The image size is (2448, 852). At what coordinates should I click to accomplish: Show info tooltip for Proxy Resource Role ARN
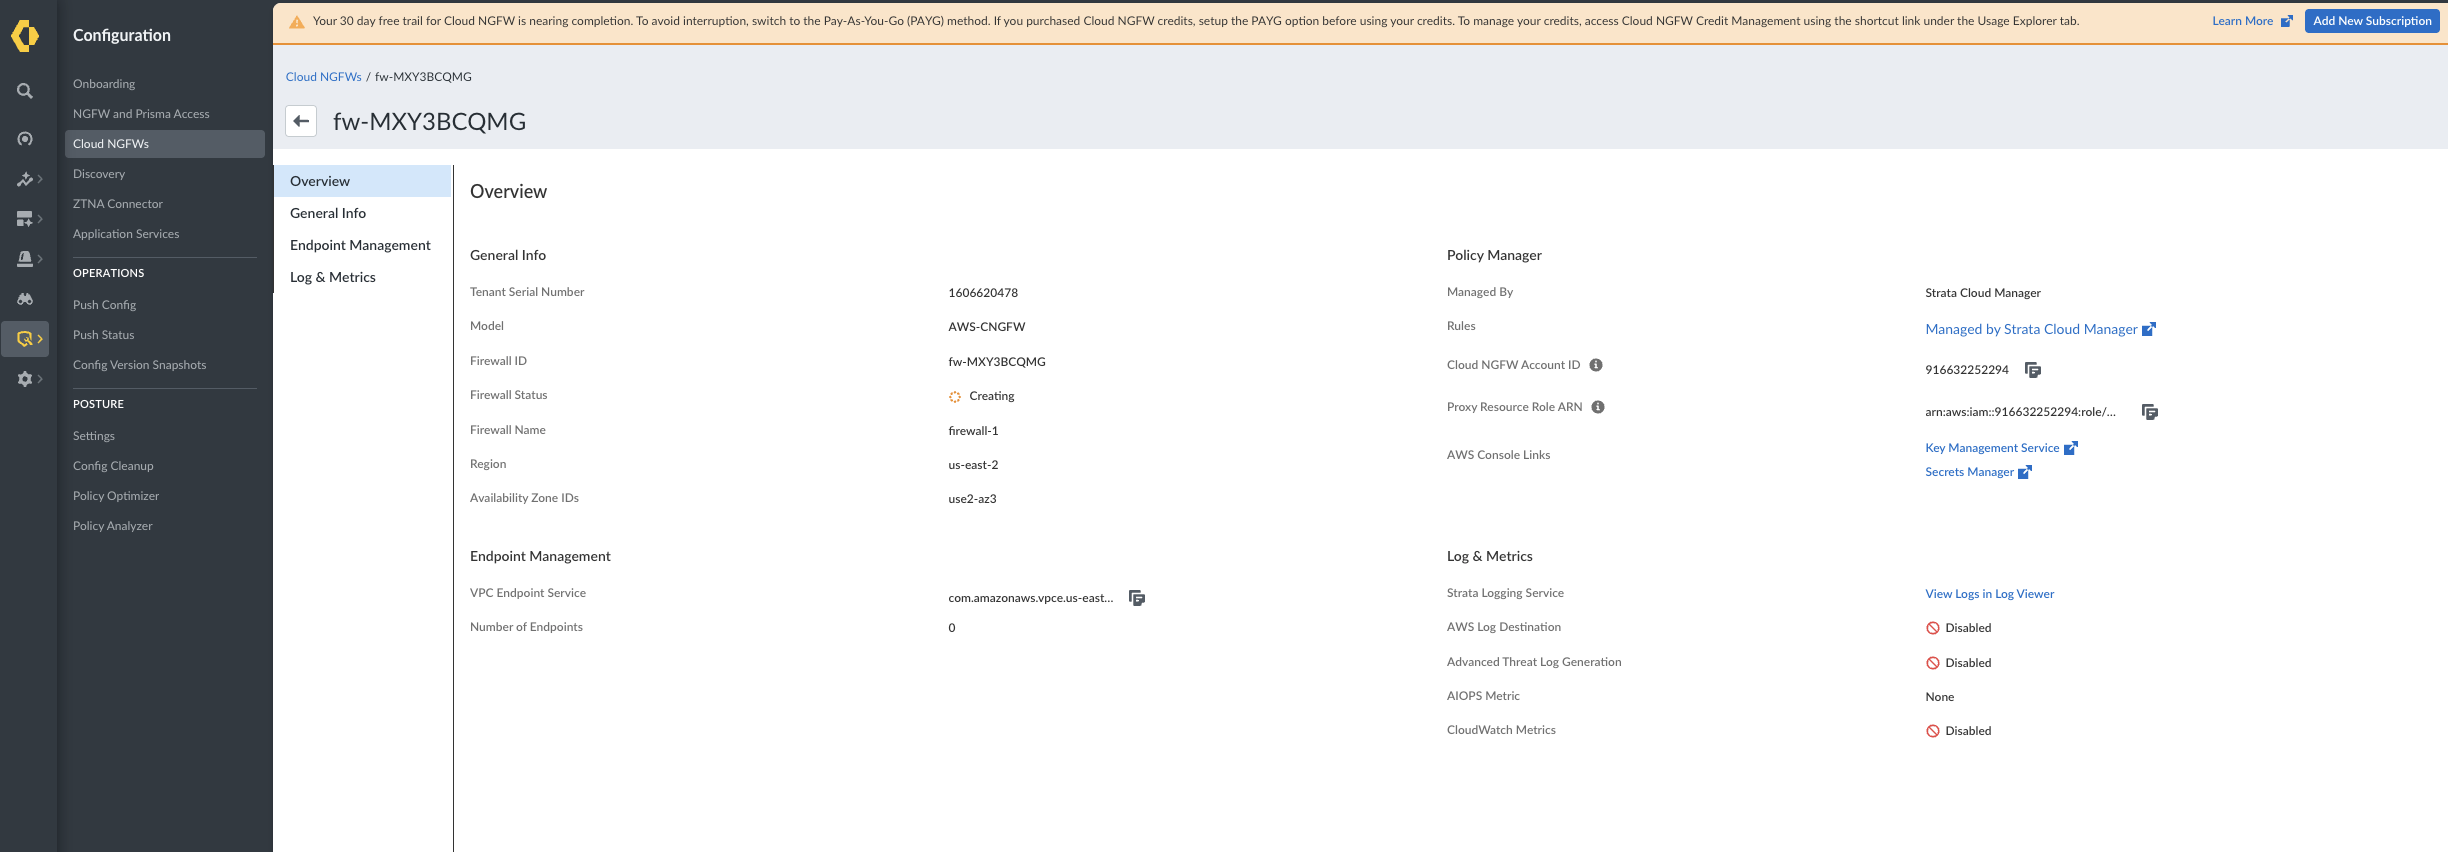(1598, 407)
